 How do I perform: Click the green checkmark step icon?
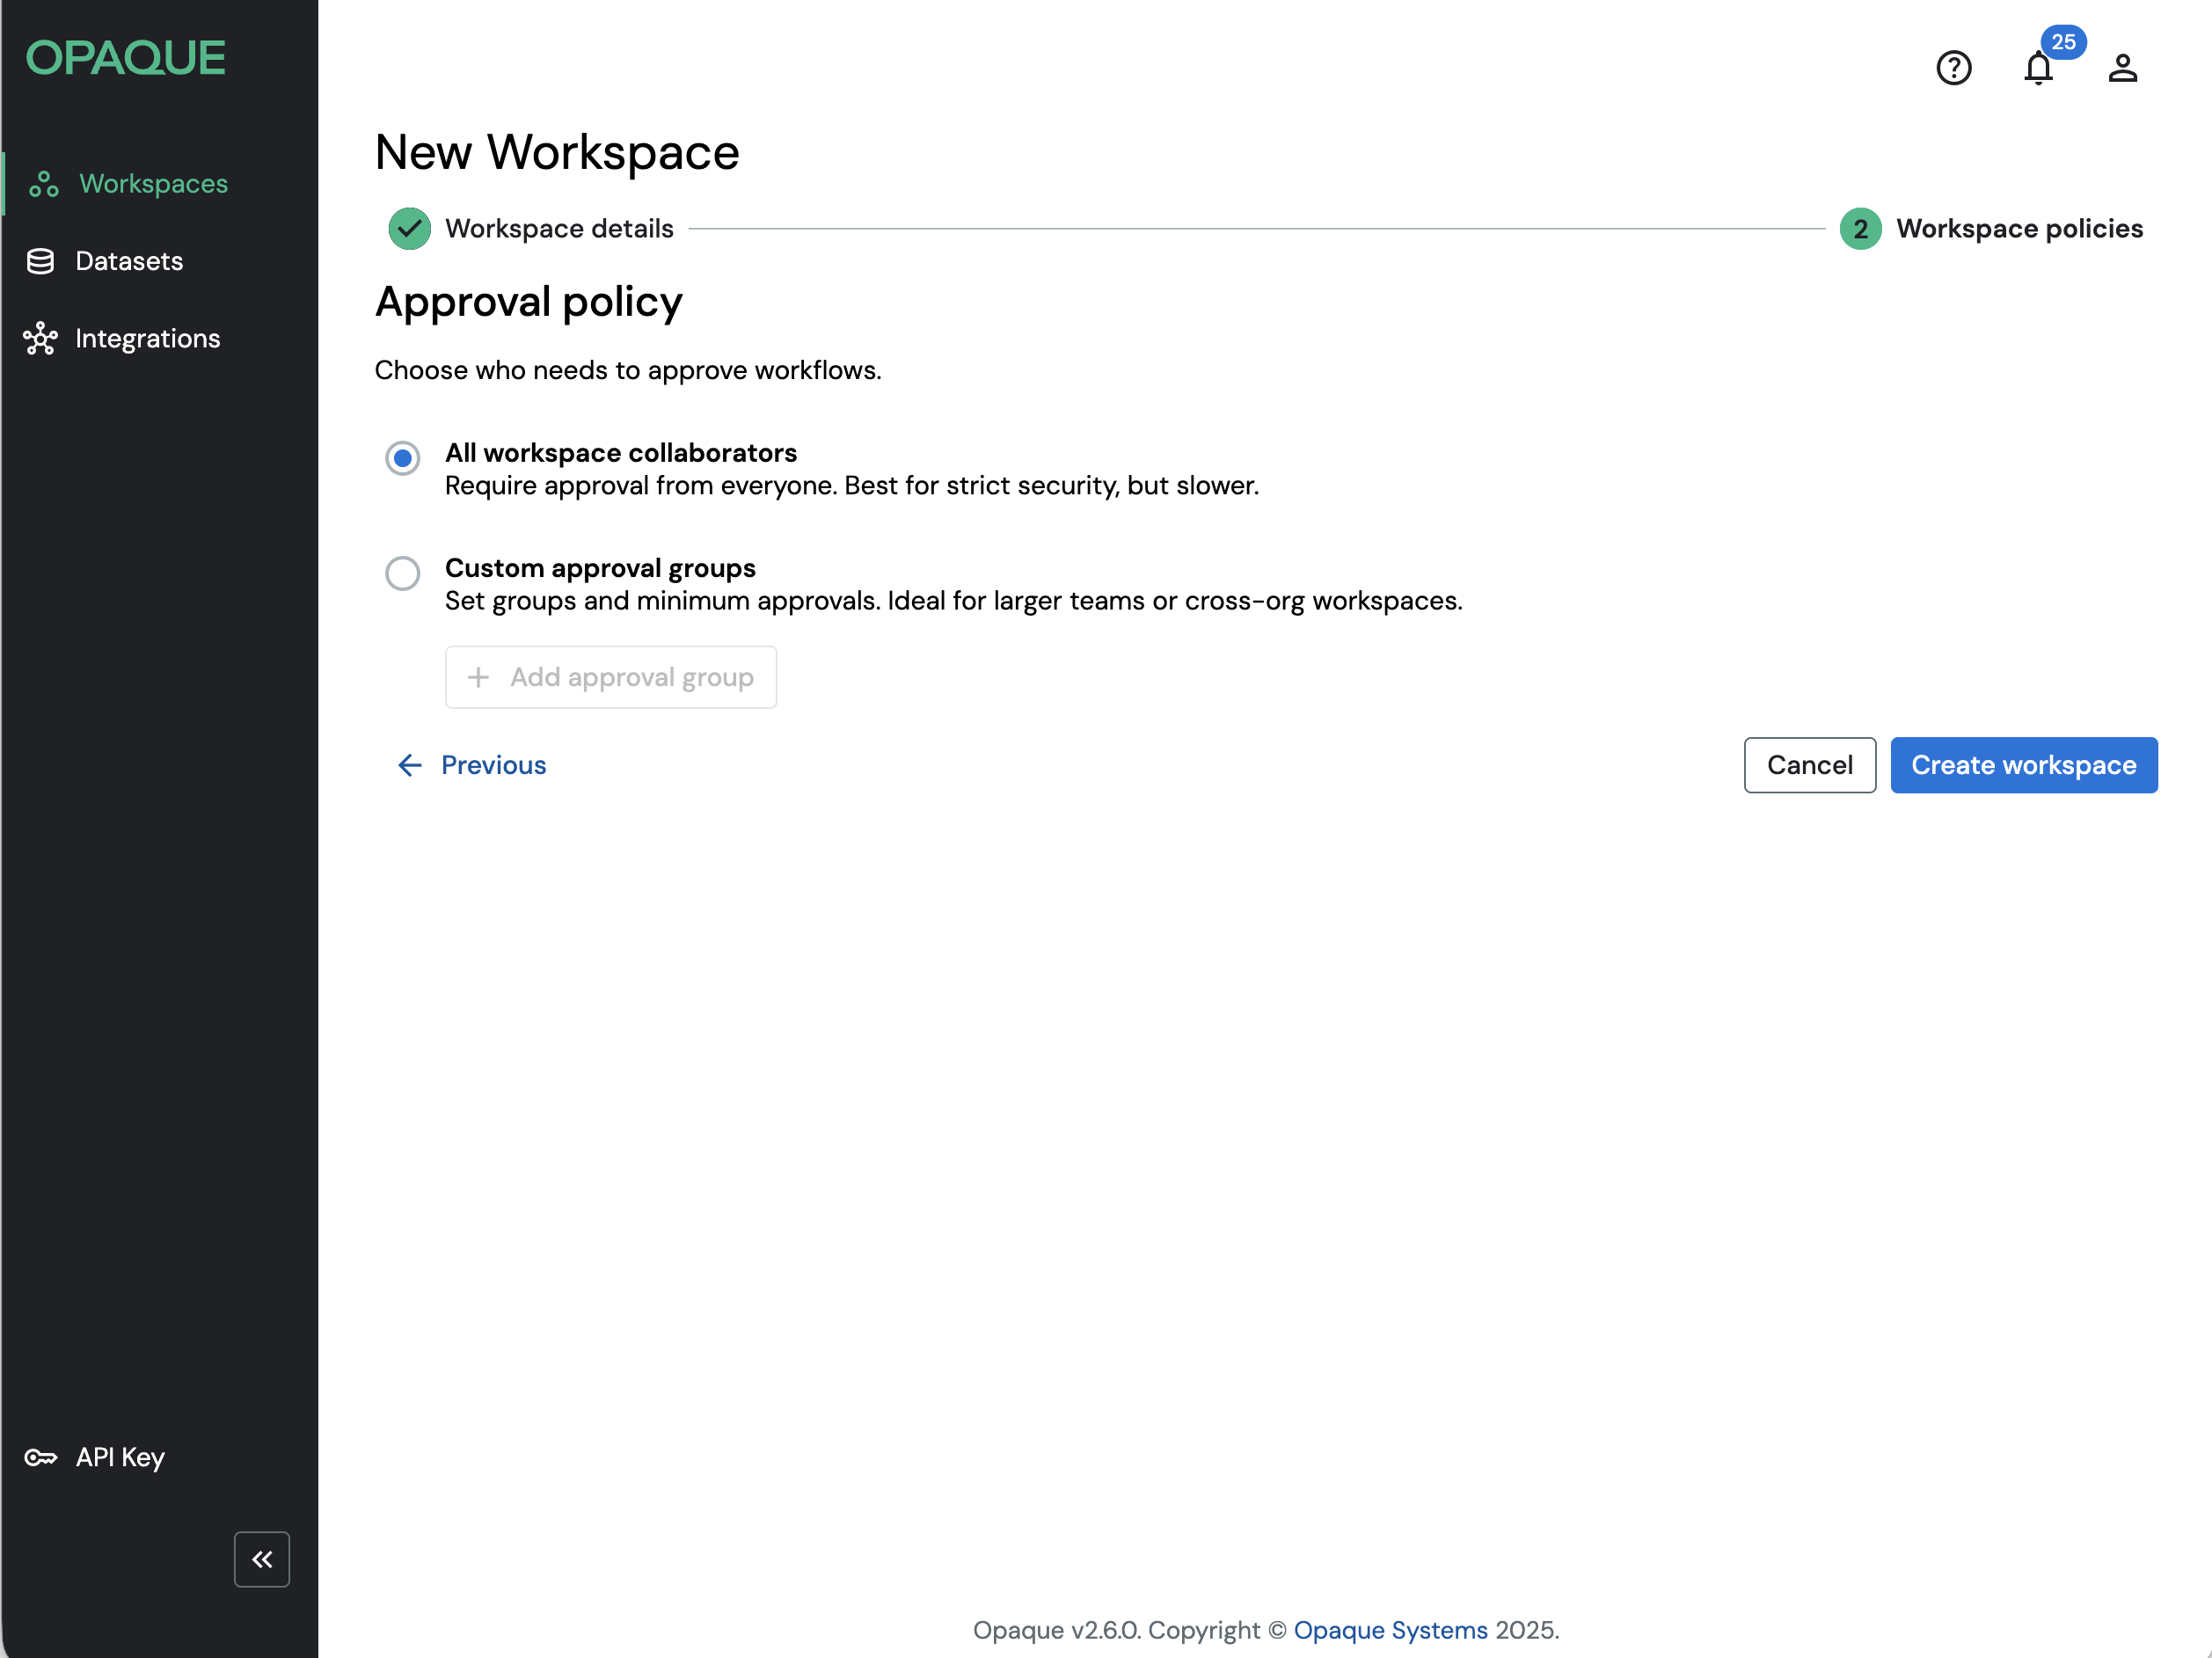click(x=409, y=229)
